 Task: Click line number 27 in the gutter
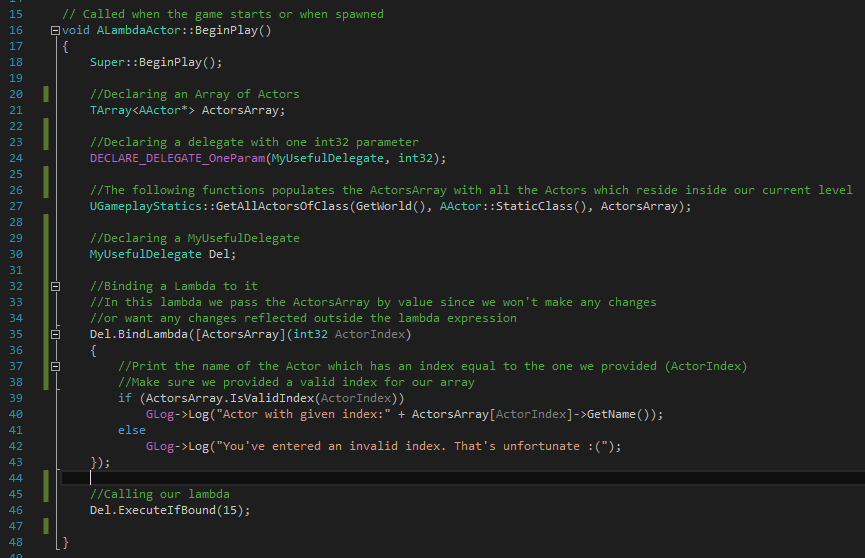pyautogui.click(x=16, y=206)
